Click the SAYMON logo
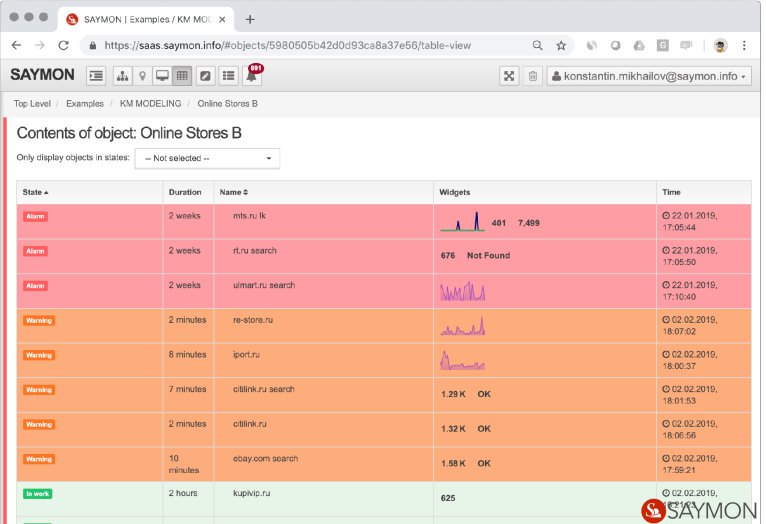The height and width of the screenshot is (524, 766). 43,75
